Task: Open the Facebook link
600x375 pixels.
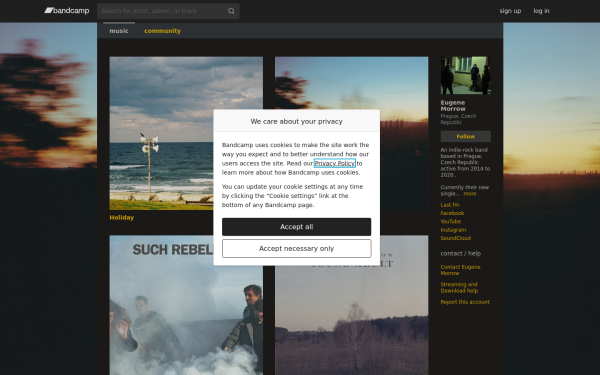Action: (452, 213)
